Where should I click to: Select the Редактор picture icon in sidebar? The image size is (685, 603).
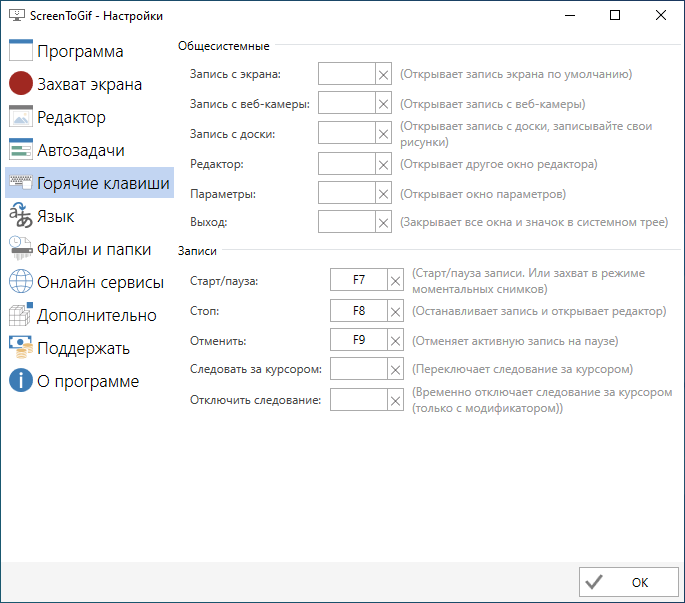point(21,116)
